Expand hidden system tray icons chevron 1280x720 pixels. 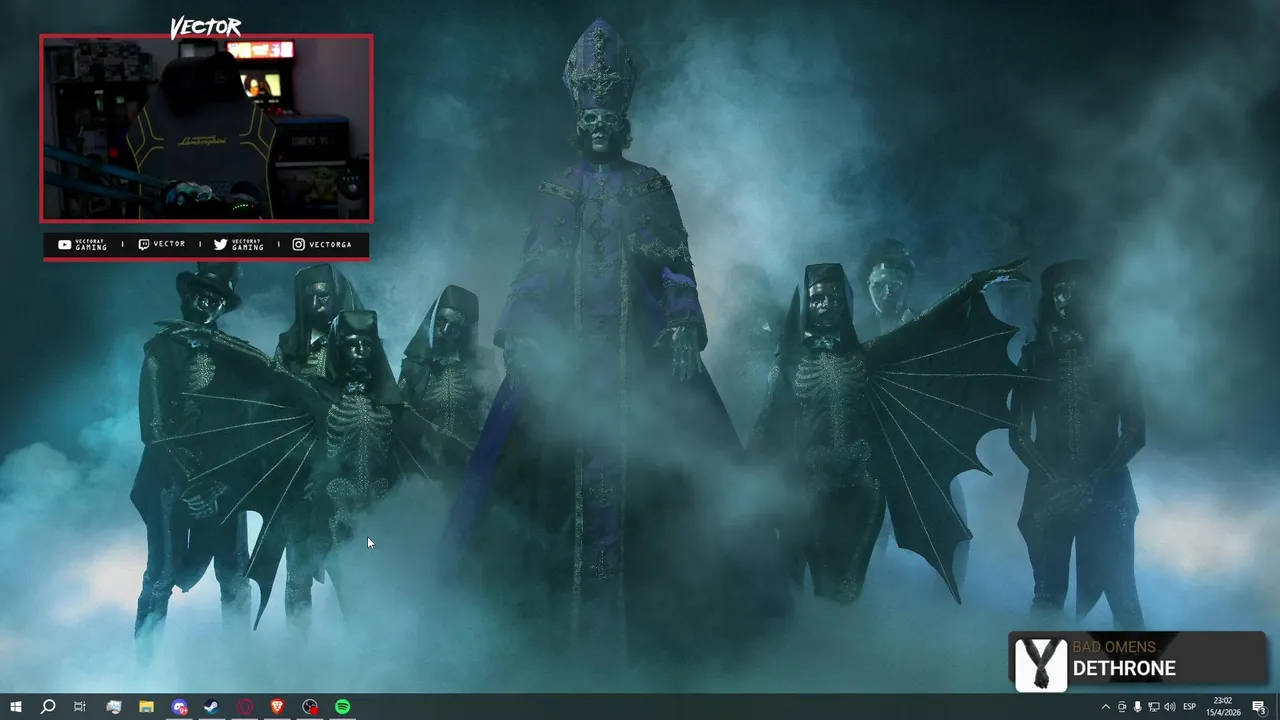coord(1106,707)
